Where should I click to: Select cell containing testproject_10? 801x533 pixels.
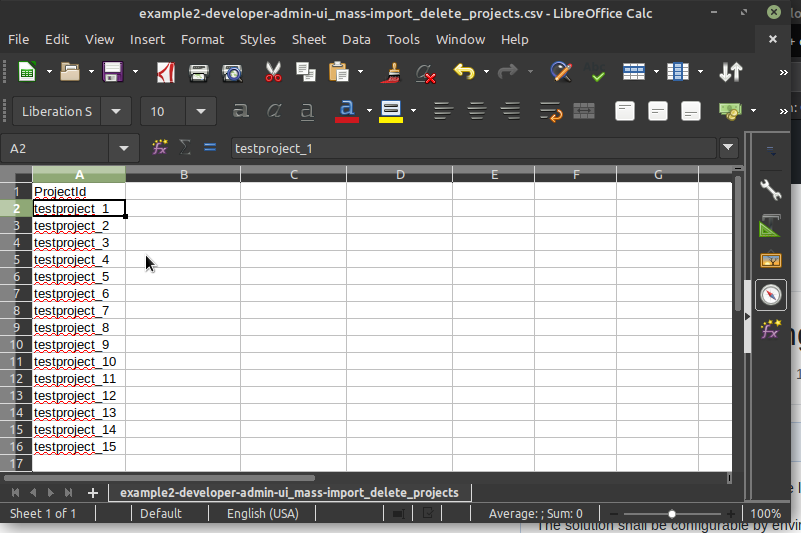(79, 362)
